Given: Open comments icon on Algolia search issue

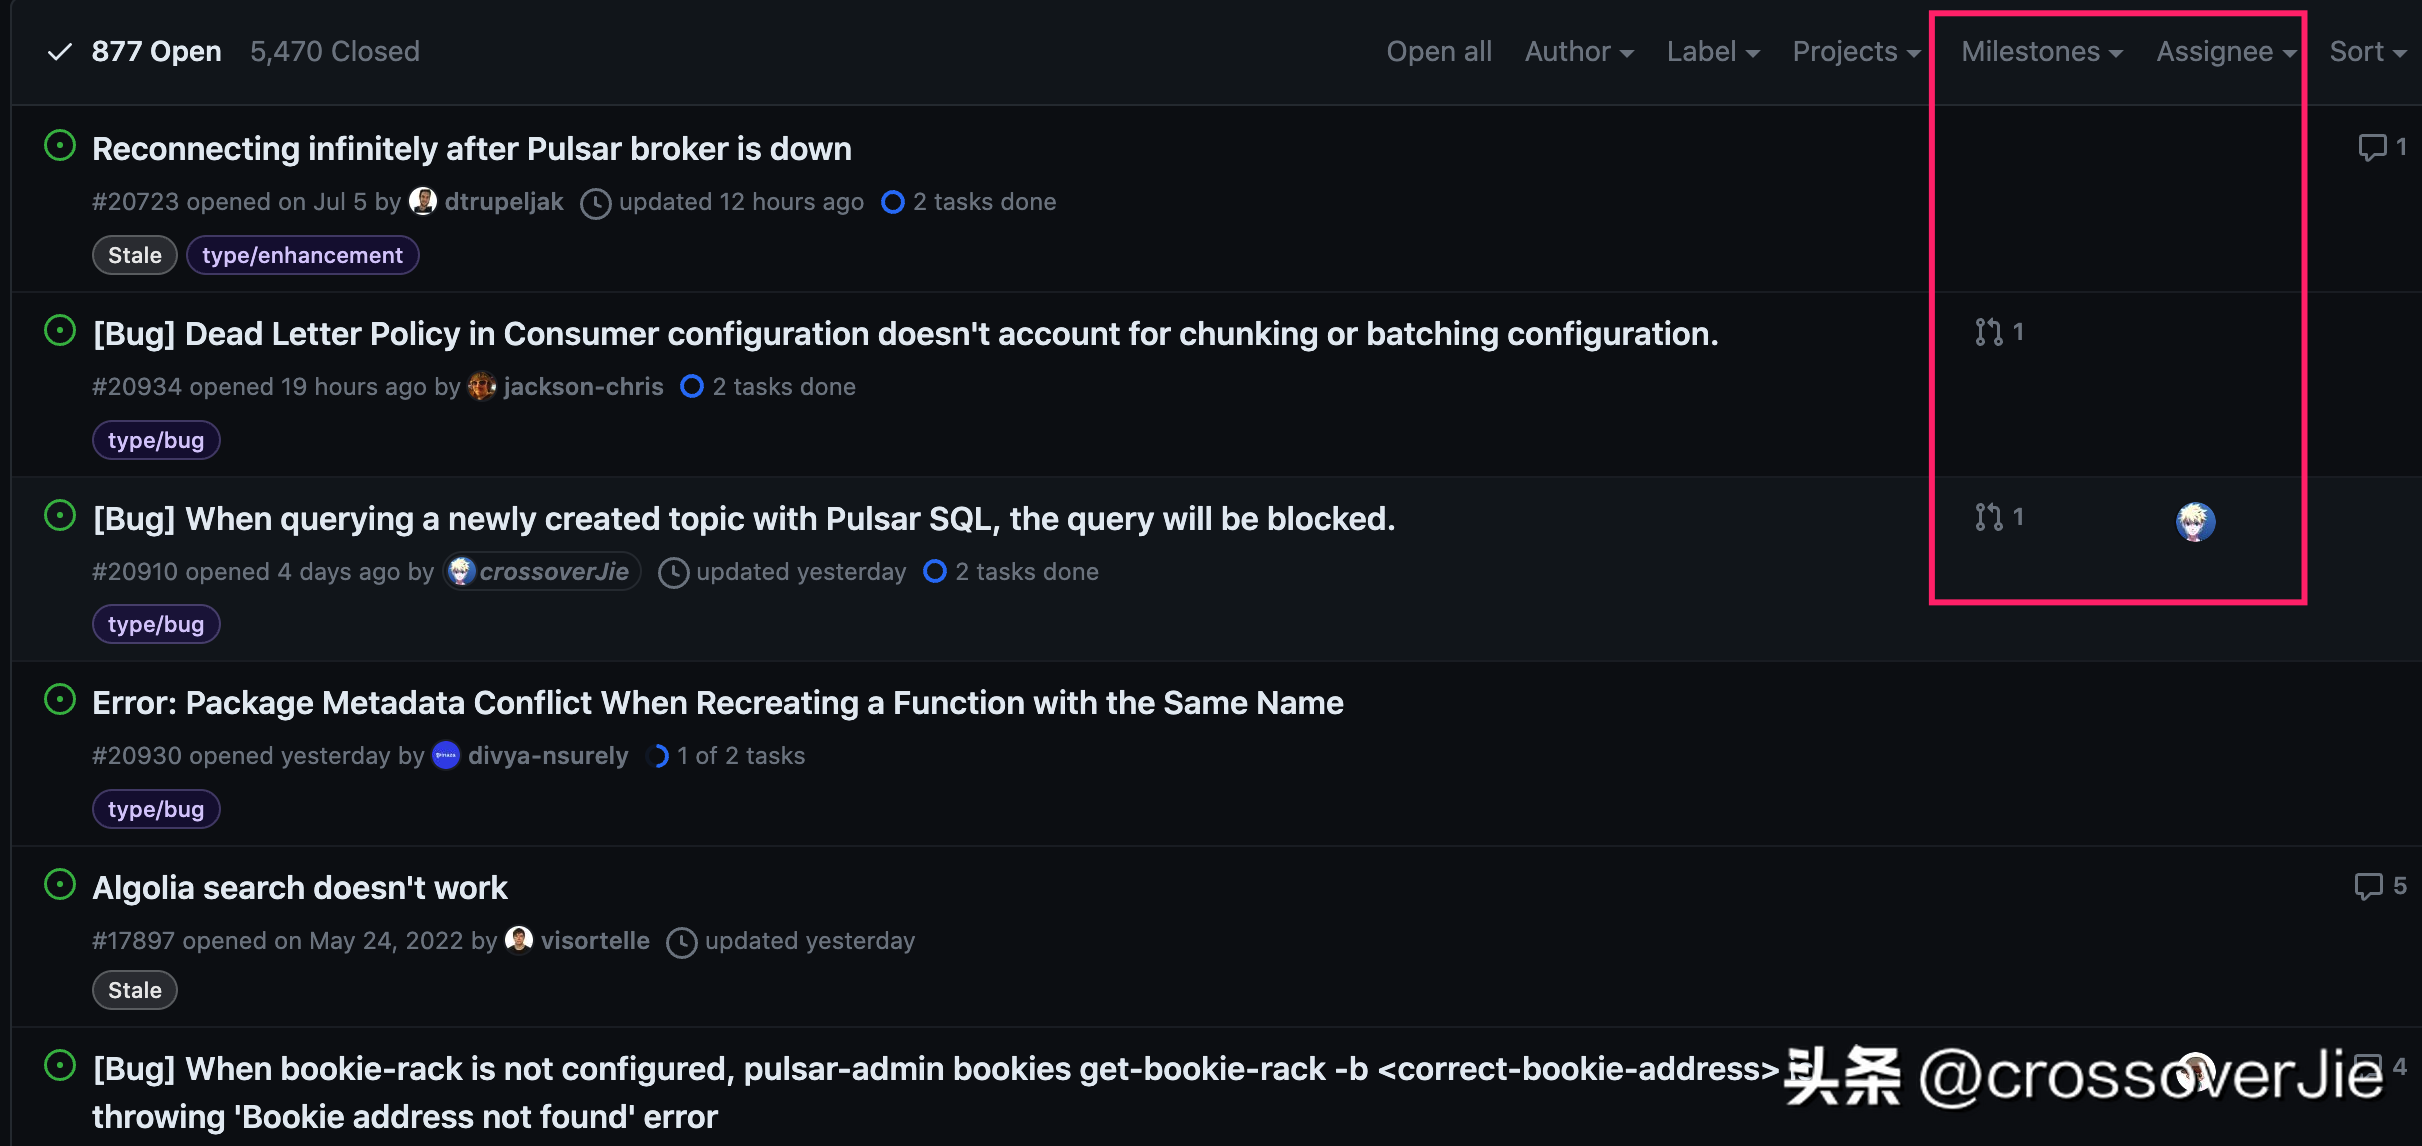Looking at the screenshot, I should tap(2381, 886).
